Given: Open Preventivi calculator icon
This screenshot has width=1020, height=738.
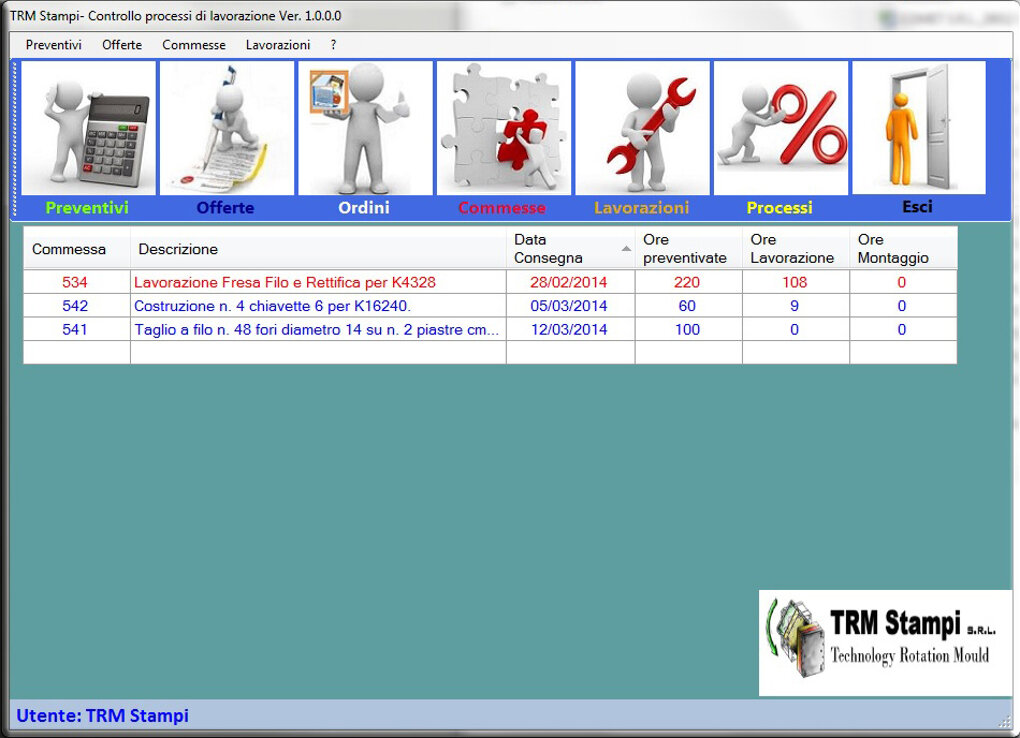Looking at the screenshot, I should pyautogui.click(x=88, y=128).
